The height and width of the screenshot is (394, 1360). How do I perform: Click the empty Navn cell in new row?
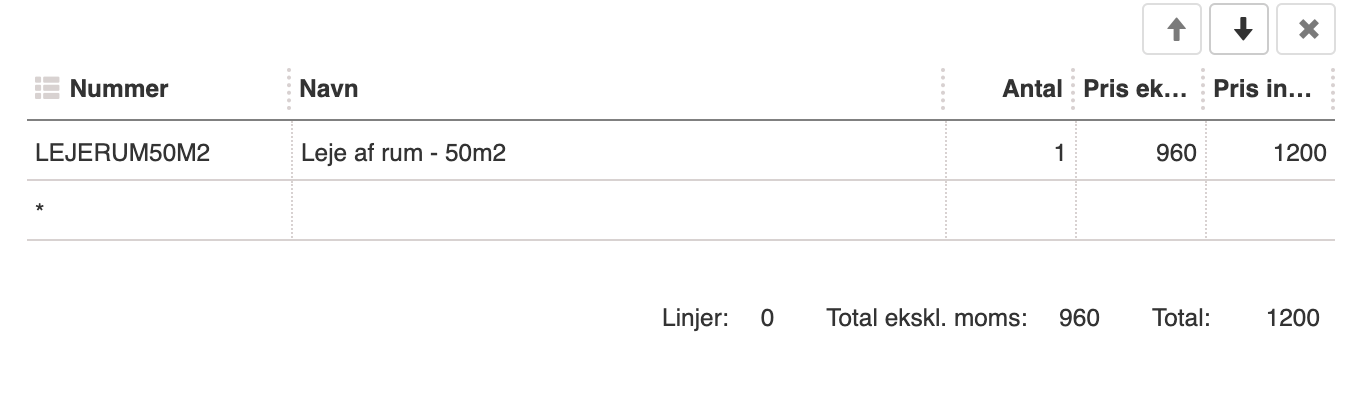[619, 211]
